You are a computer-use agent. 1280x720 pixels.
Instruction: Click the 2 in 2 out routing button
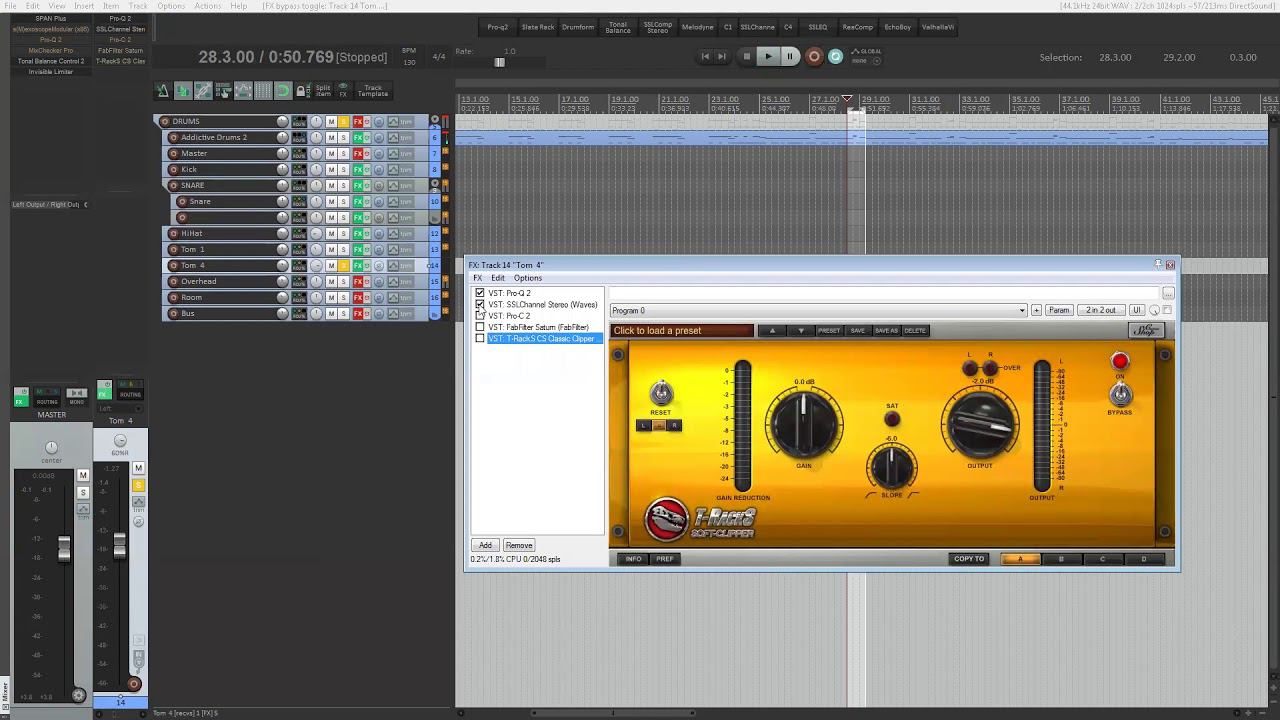(x=1101, y=310)
